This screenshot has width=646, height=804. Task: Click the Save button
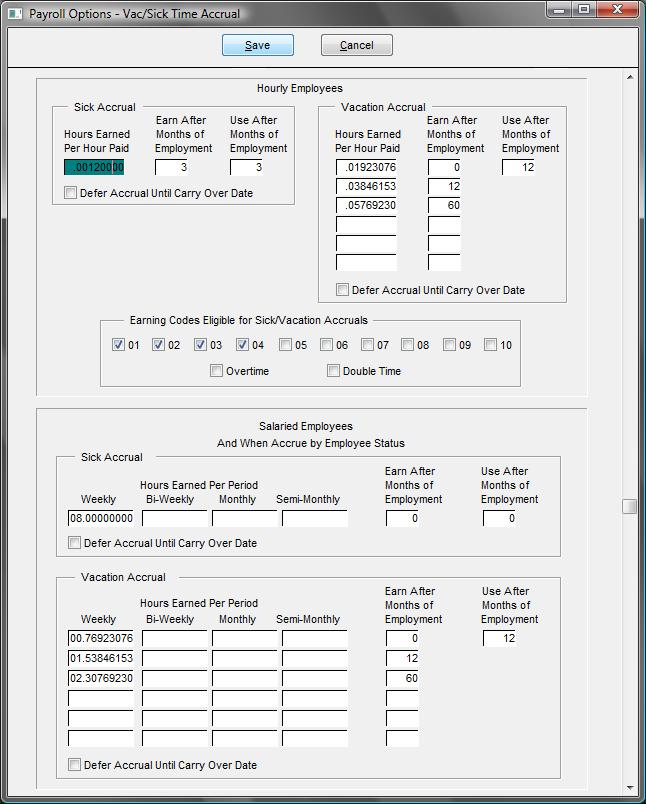tap(258, 45)
